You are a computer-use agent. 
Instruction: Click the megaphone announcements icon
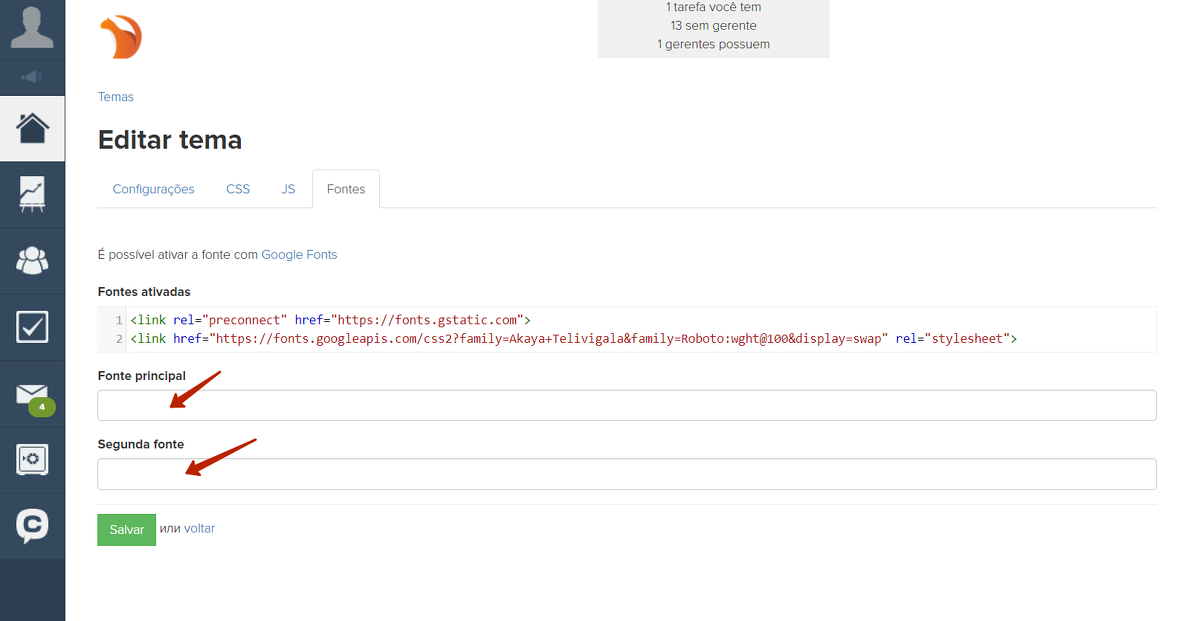point(32,77)
